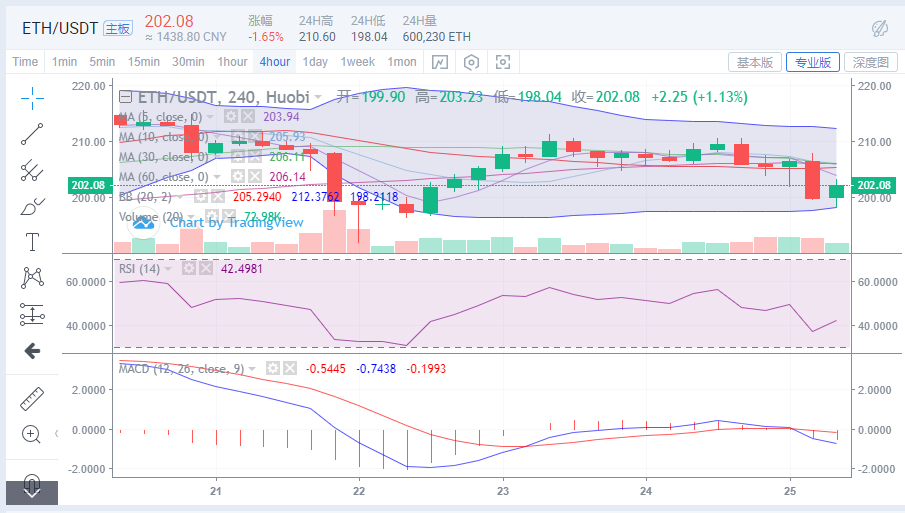Screen dimensions: 905x513
Task: Switch to 1mon interval
Action: point(402,62)
